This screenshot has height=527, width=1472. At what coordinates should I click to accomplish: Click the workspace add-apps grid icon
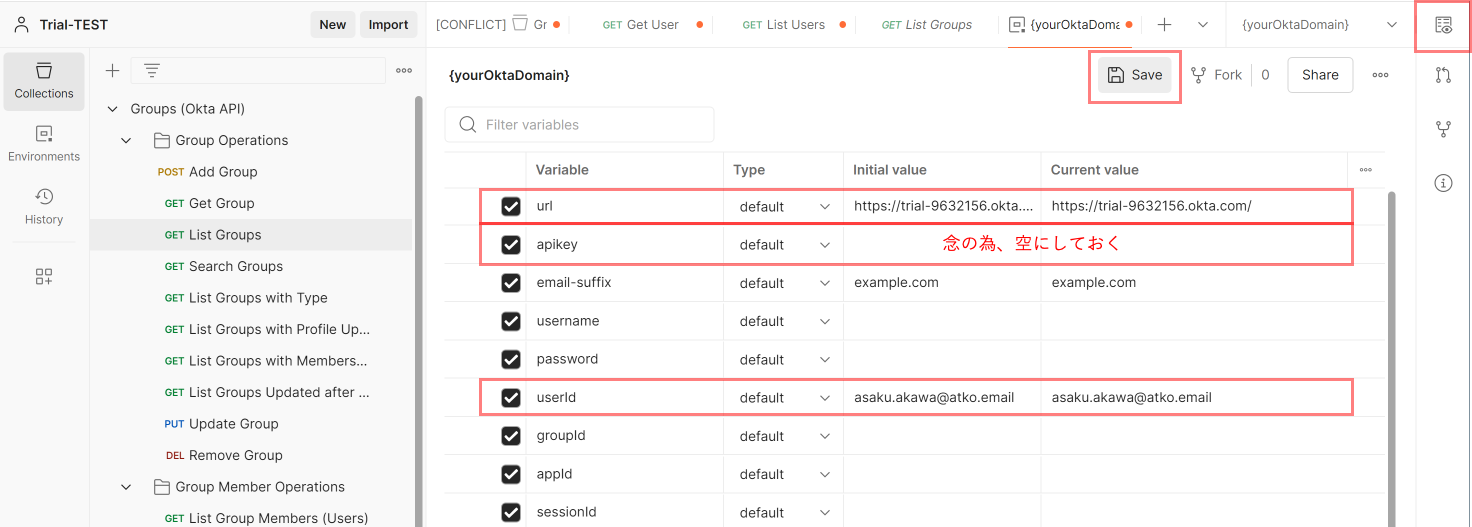click(43, 277)
